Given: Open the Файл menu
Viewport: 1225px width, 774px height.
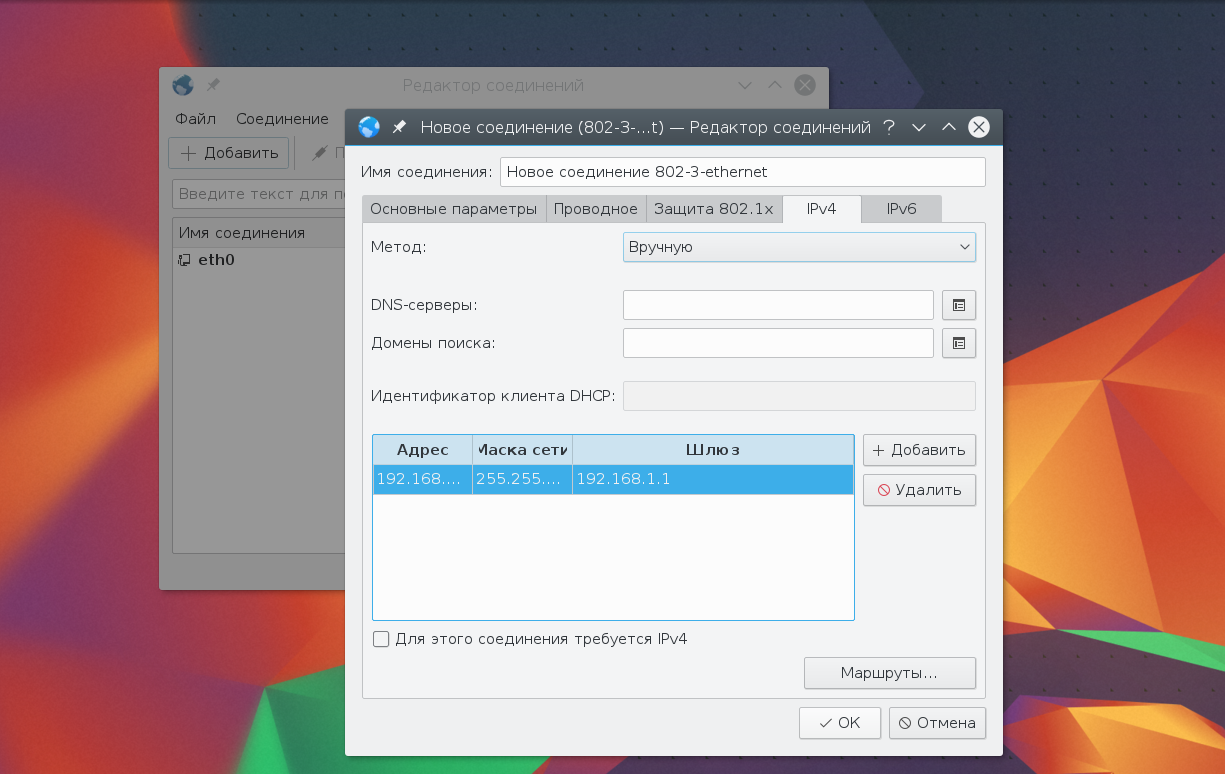Looking at the screenshot, I should click(x=195, y=119).
